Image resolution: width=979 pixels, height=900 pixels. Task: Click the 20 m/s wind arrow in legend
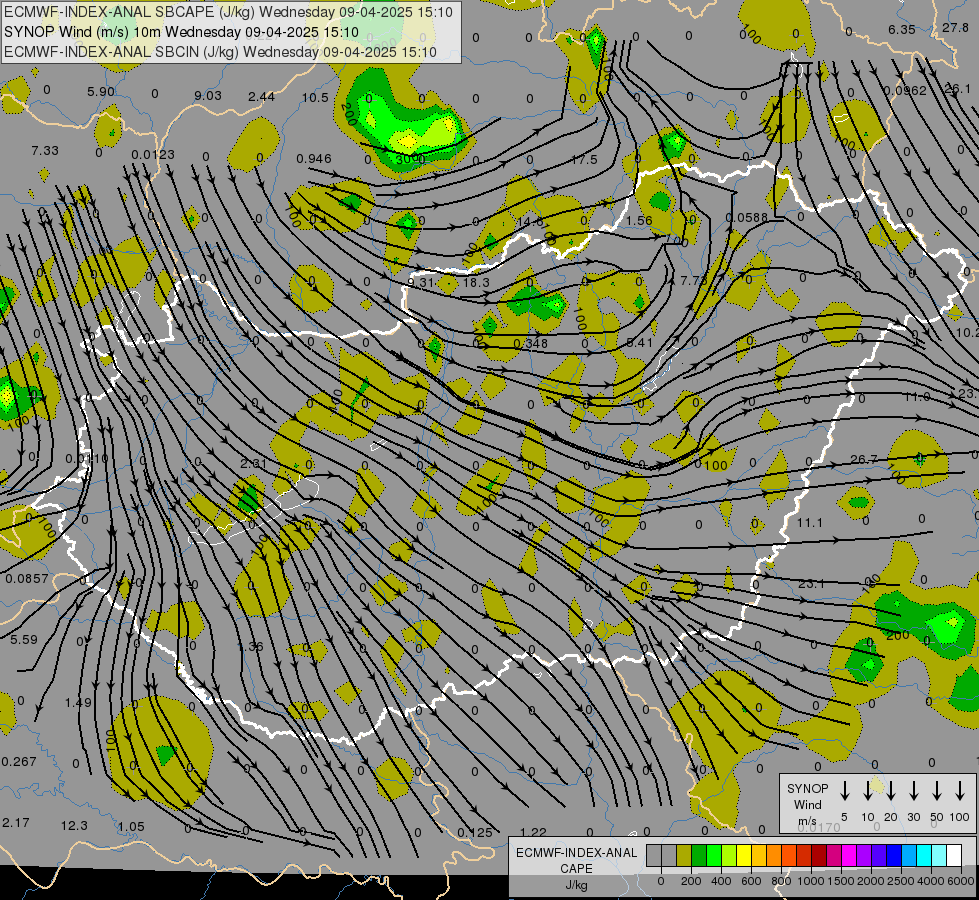891,790
